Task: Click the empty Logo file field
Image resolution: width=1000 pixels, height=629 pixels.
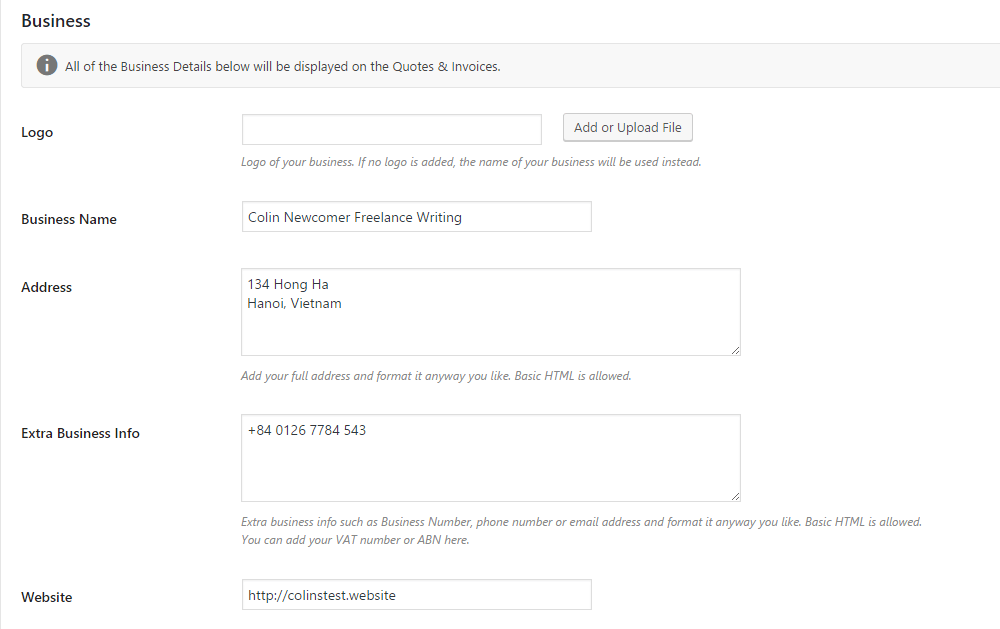Action: (390, 129)
